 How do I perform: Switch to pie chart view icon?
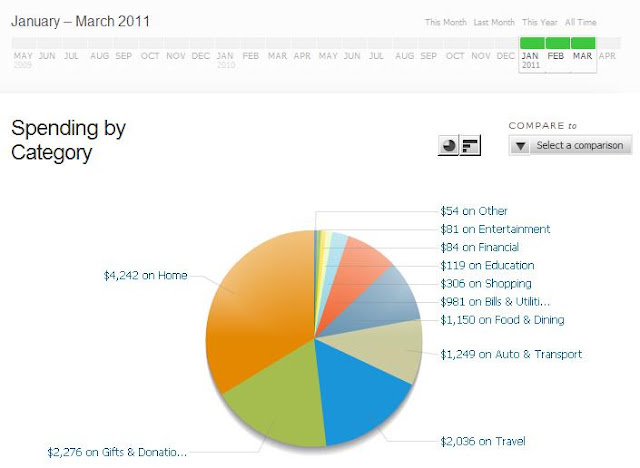point(448,145)
